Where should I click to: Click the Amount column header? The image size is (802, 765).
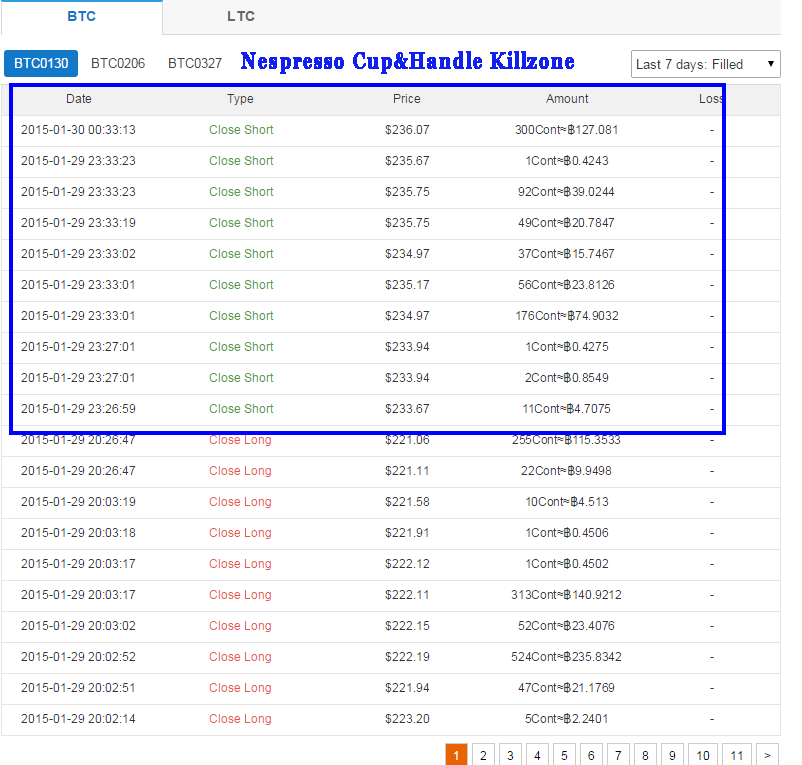click(x=567, y=99)
